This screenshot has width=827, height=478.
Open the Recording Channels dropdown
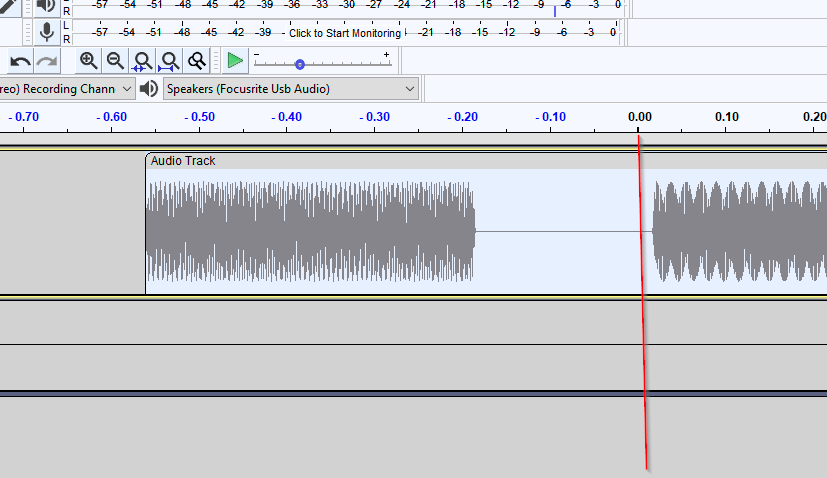point(66,89)
